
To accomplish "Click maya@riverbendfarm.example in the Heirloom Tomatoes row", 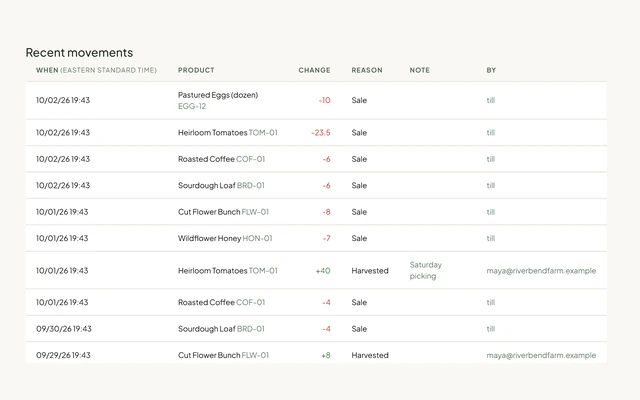I will [541, 271].
